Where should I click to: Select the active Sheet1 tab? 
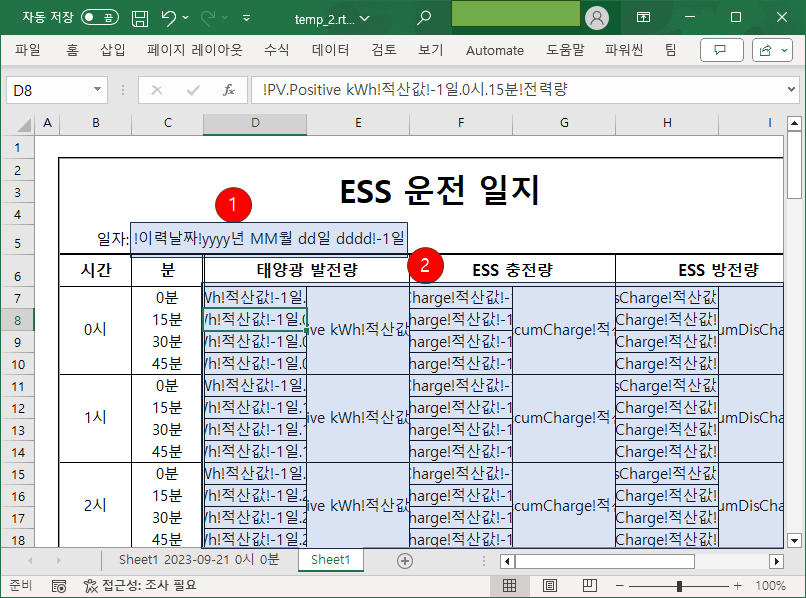(331, 560)
